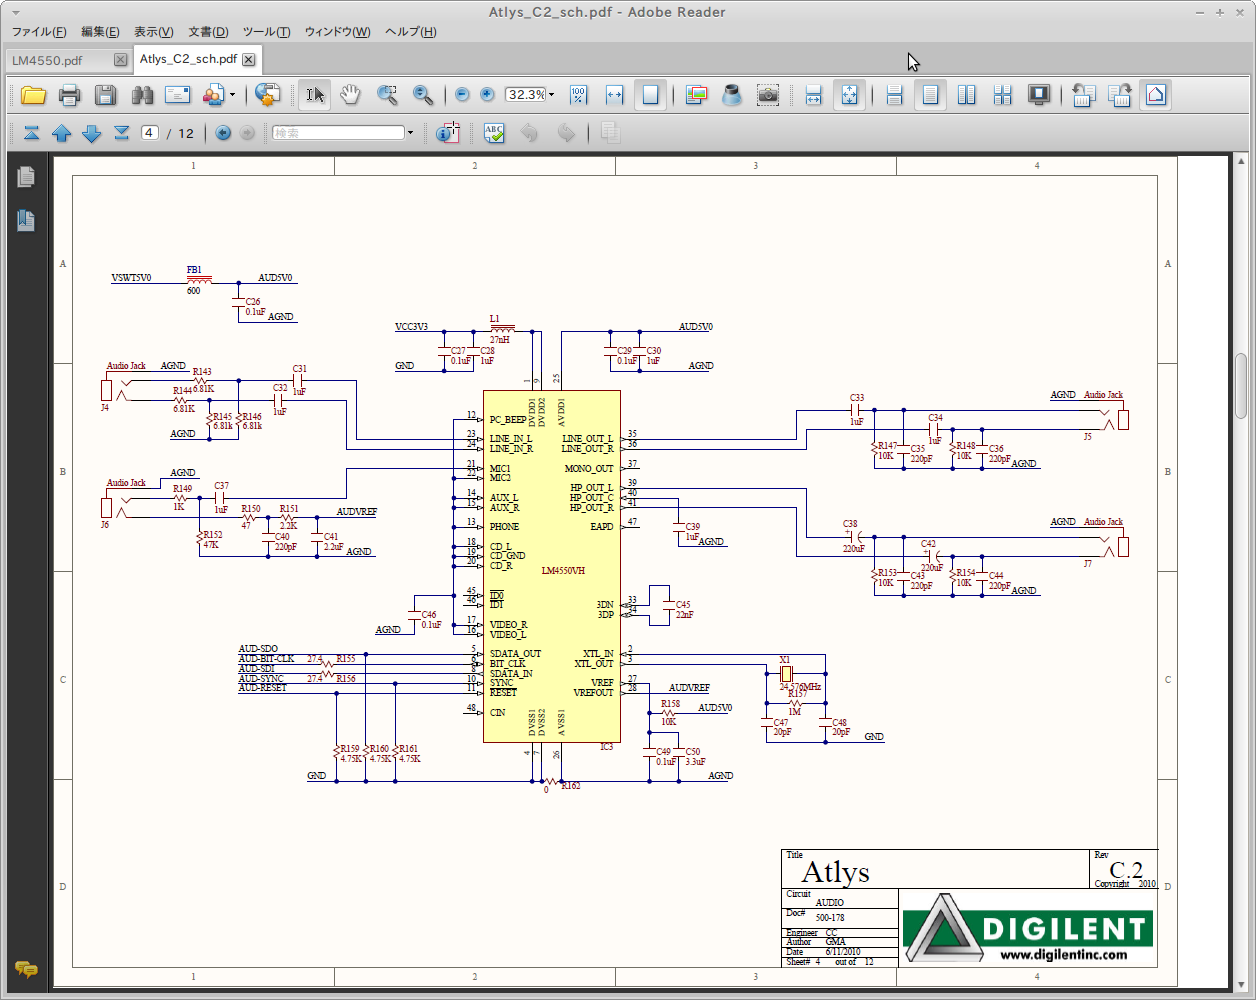This screenshot has height=1000, width=1256.
Task: Select the Hand tool for panning
Action: 351,95
